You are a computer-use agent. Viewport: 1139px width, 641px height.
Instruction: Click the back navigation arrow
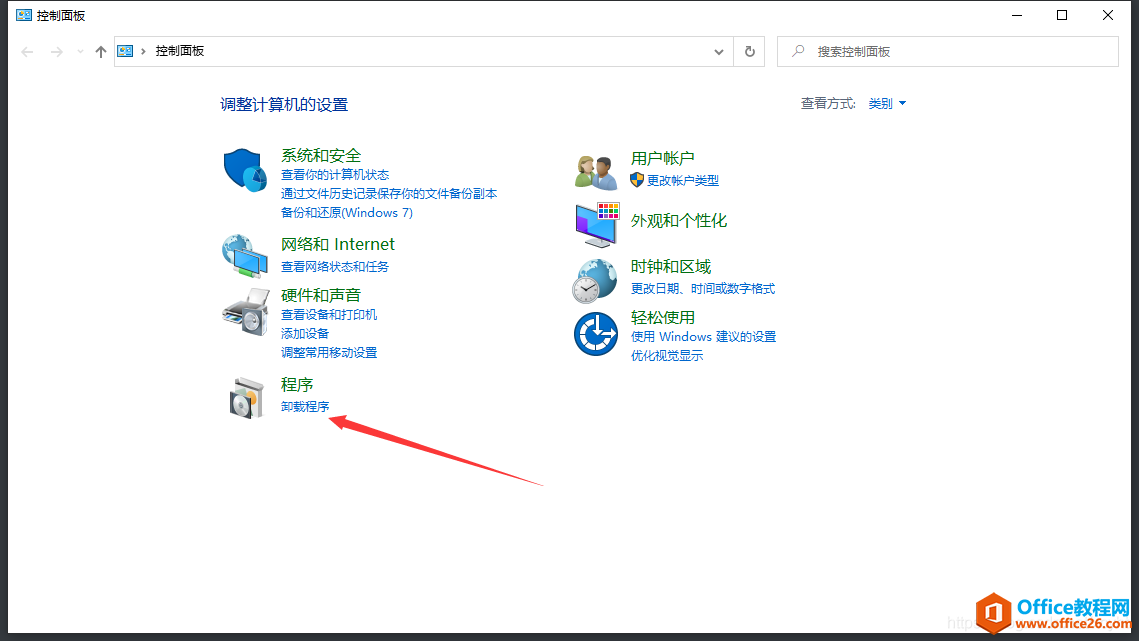tap(28, 52)
